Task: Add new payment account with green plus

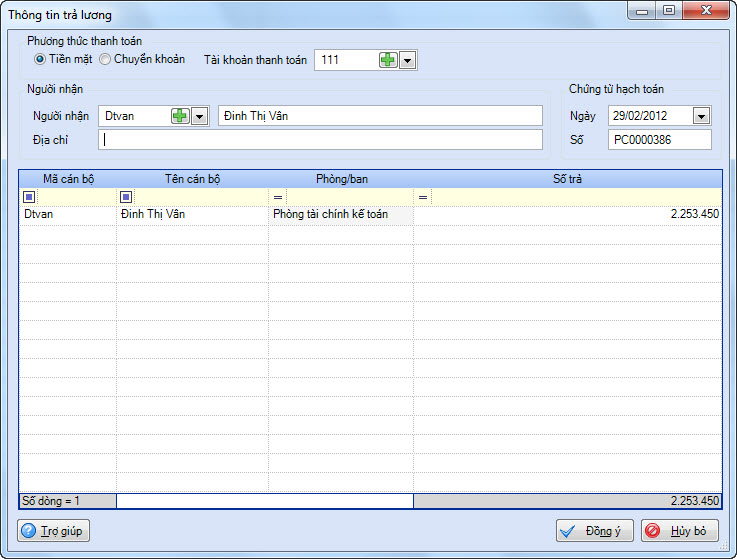Action: click(x=388, y=60)
